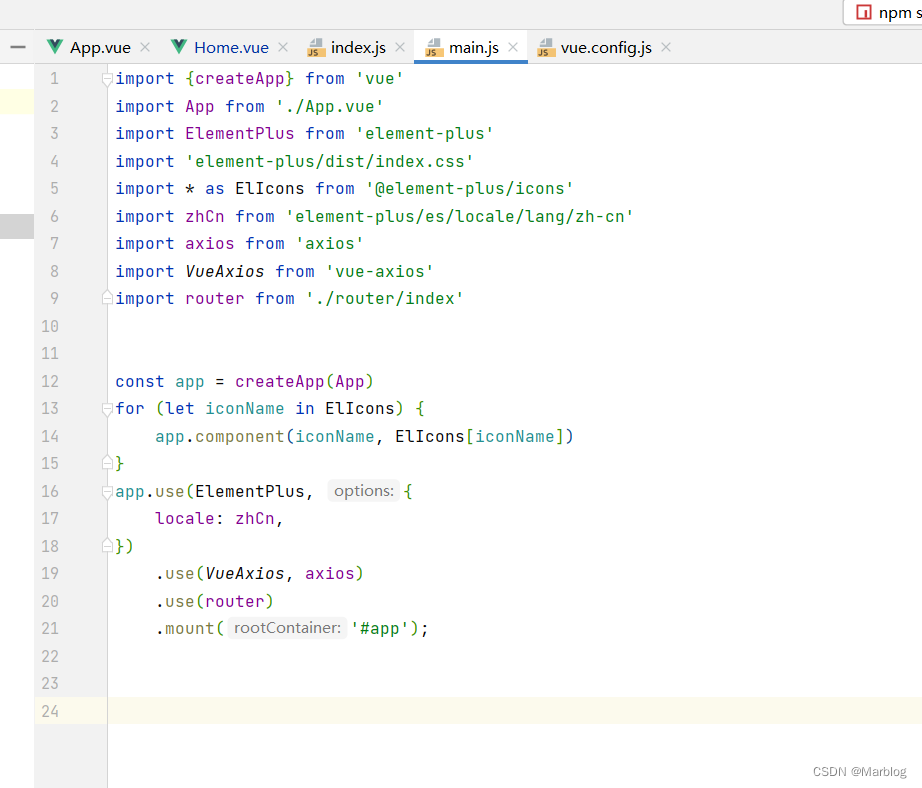
Task: Click 'component' method on line 14
Action: click(x=240, y=436)
